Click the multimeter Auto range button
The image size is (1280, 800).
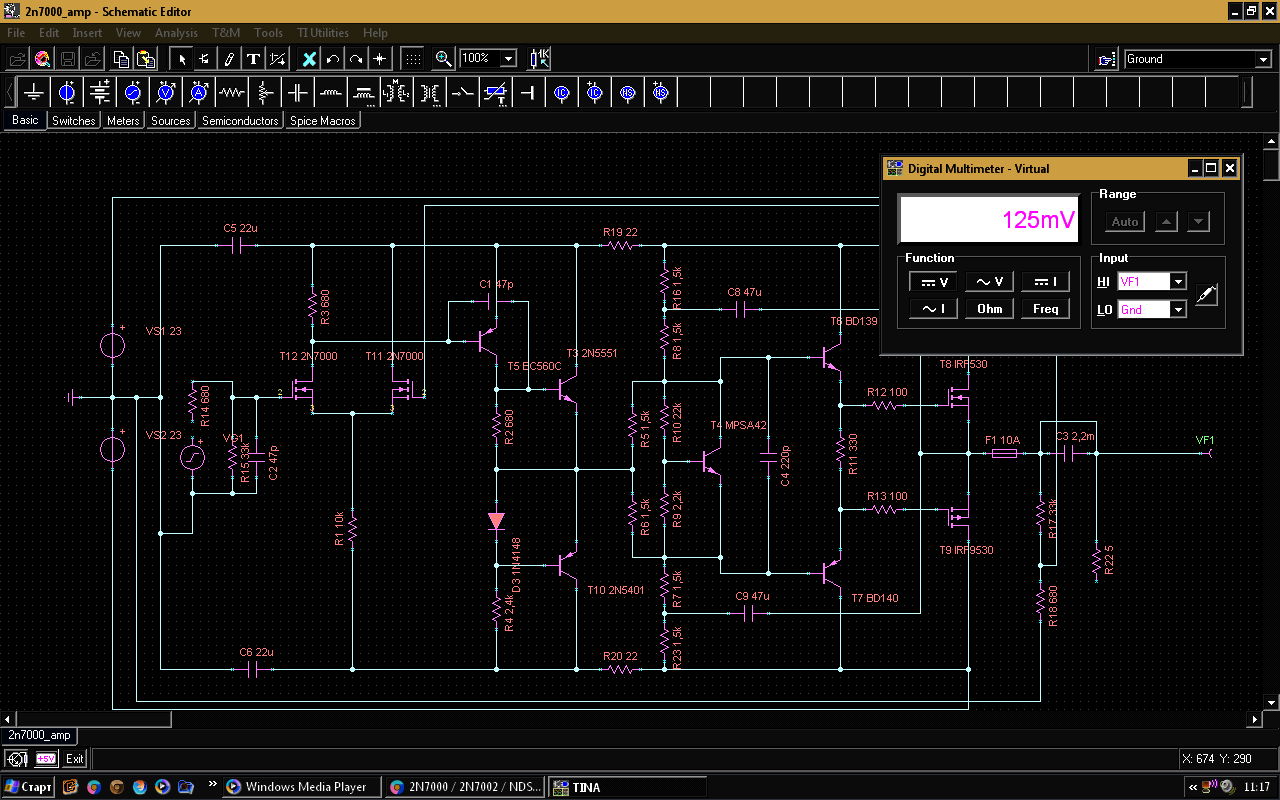1125,222
